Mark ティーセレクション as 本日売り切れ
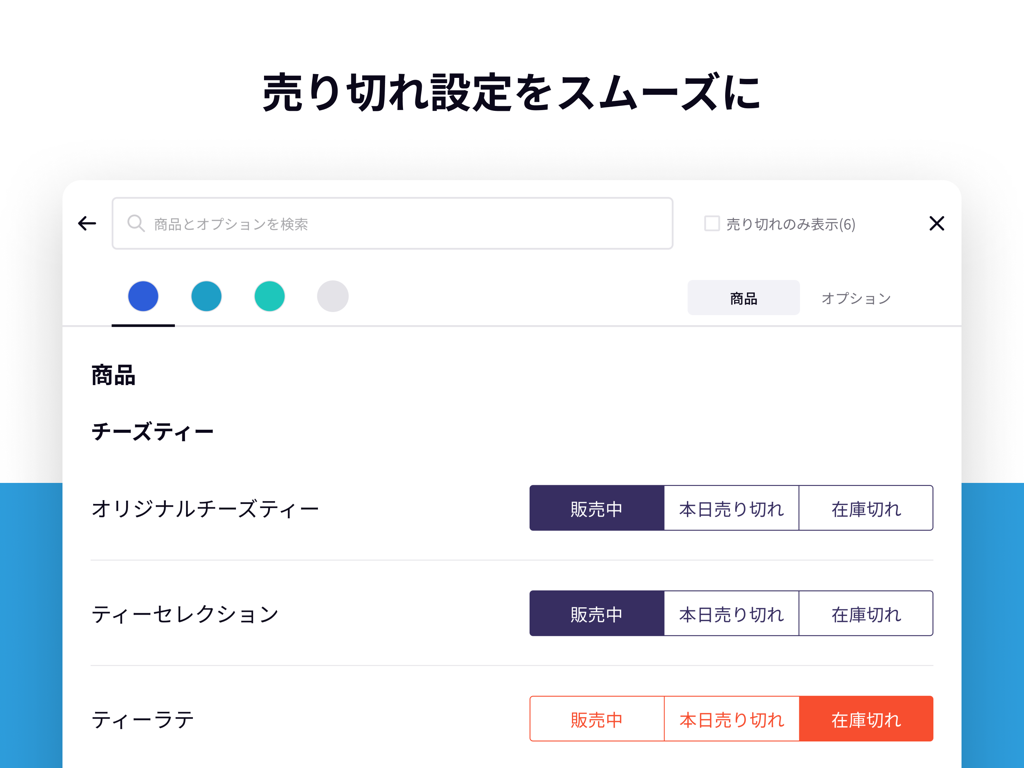The width and height of the screenshot is (1024, 768). coord(731,614)
